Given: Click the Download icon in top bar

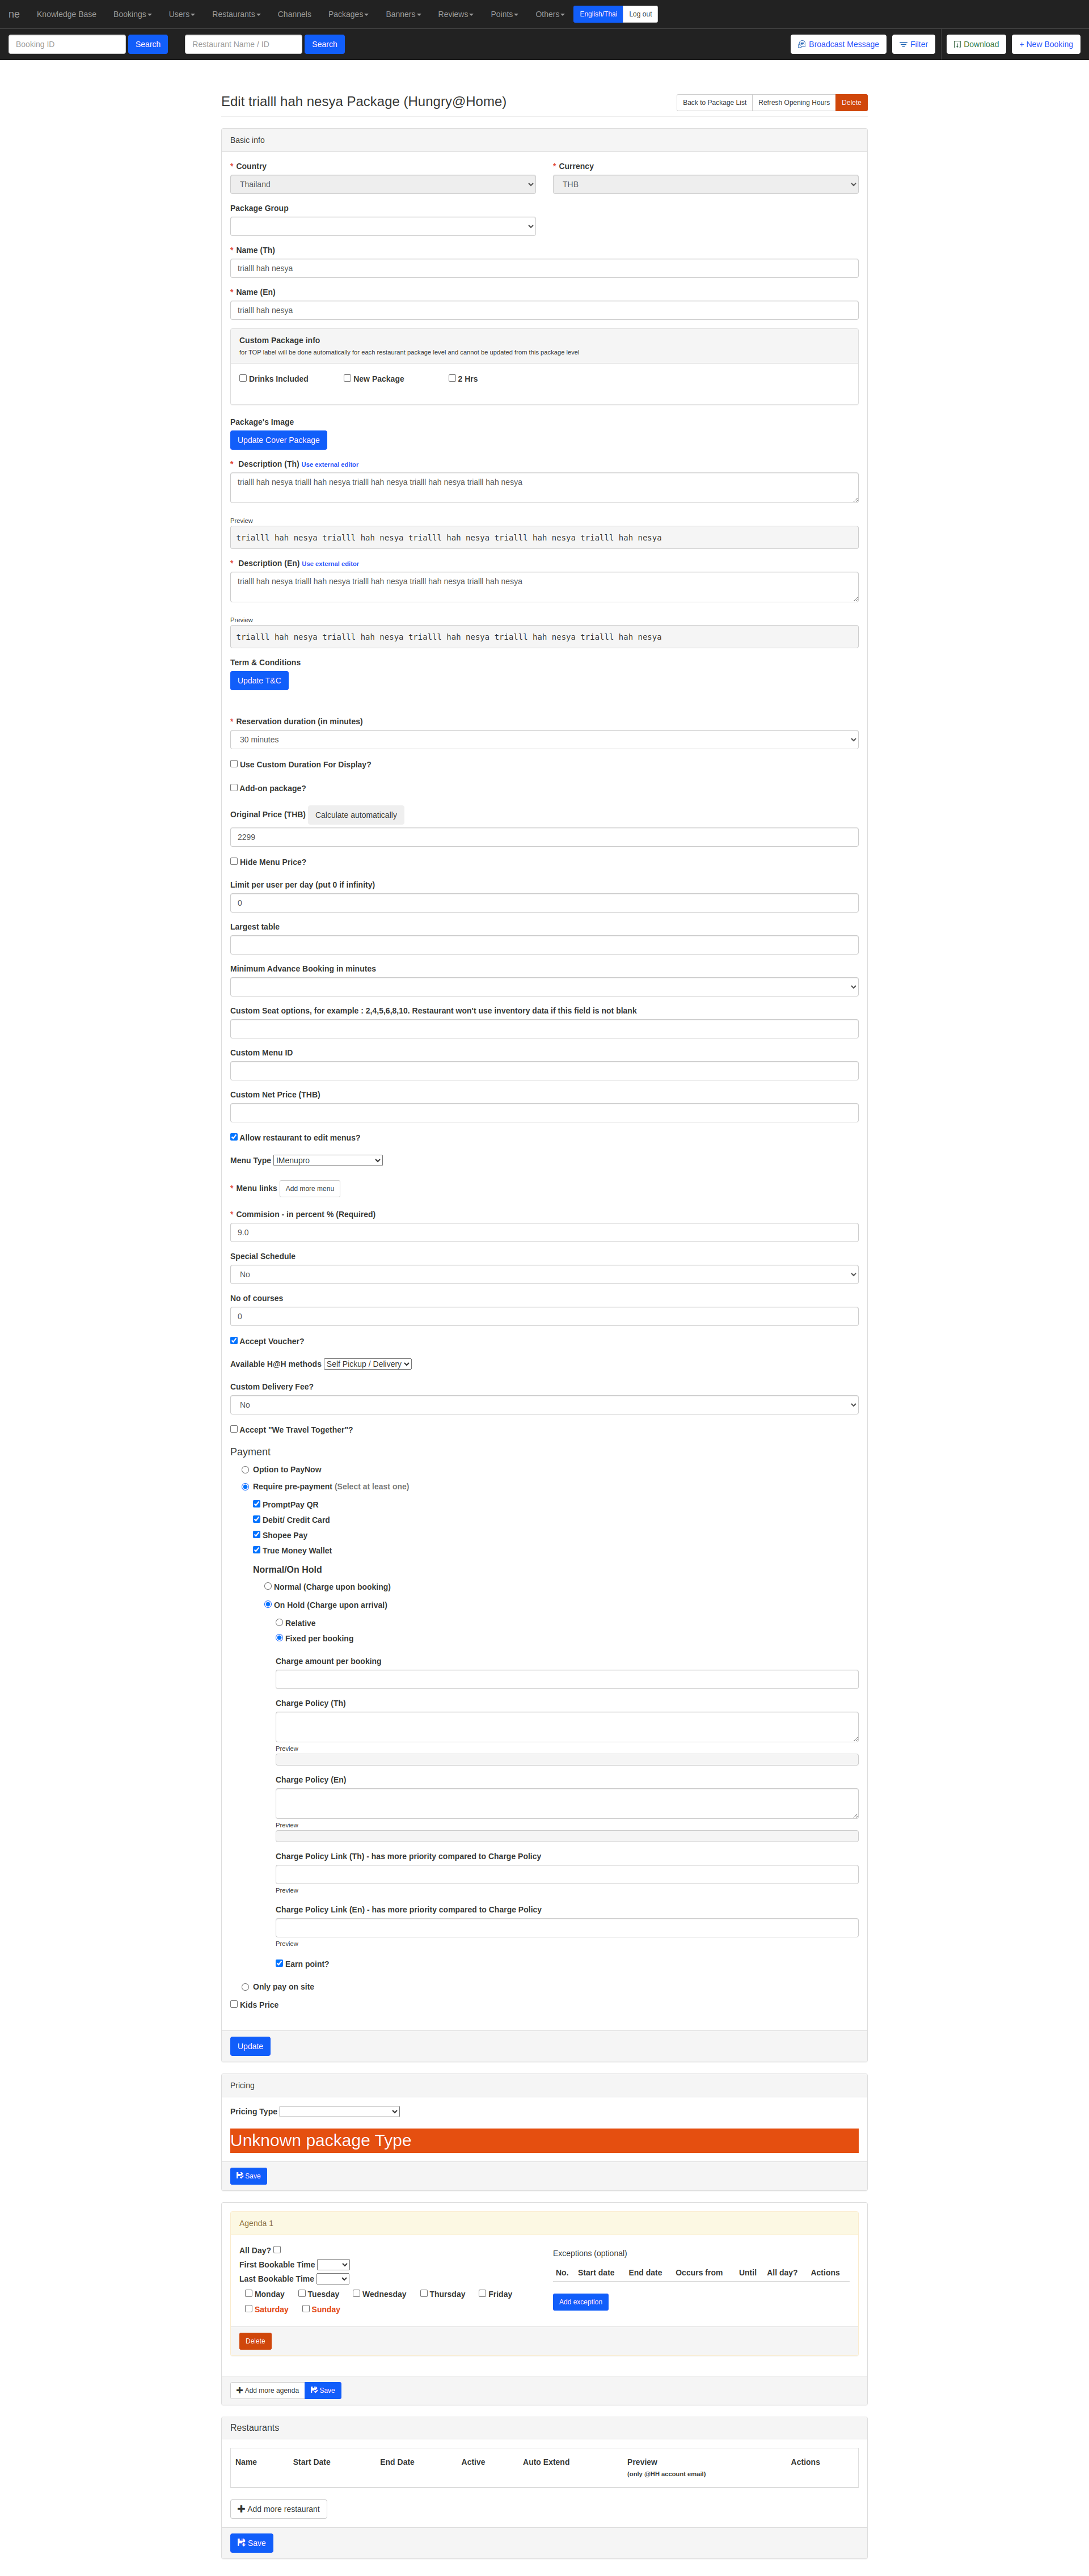Looking at the screenshot, I should pyautogui.click(x=957, y=44).
